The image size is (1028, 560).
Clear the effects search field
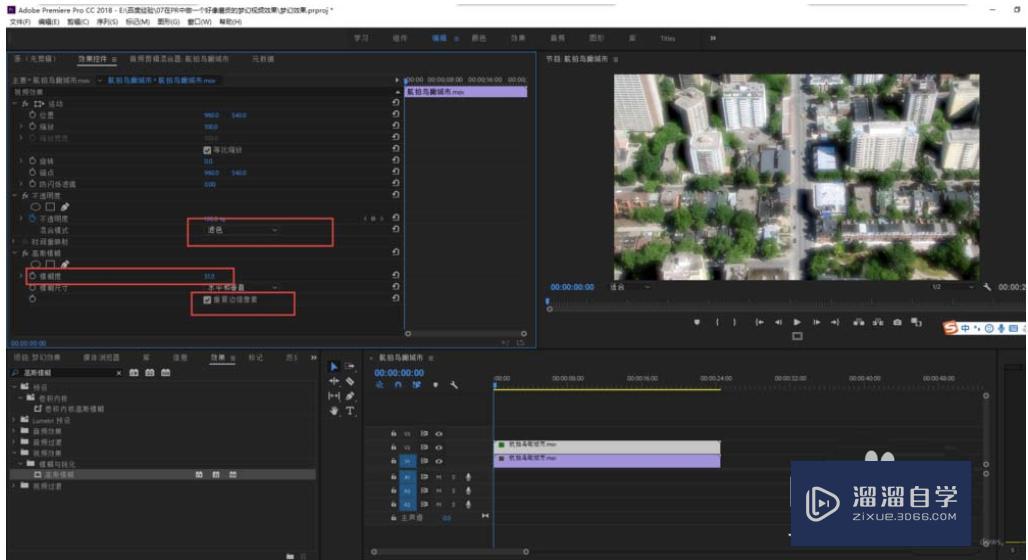(x=119, y=372)
